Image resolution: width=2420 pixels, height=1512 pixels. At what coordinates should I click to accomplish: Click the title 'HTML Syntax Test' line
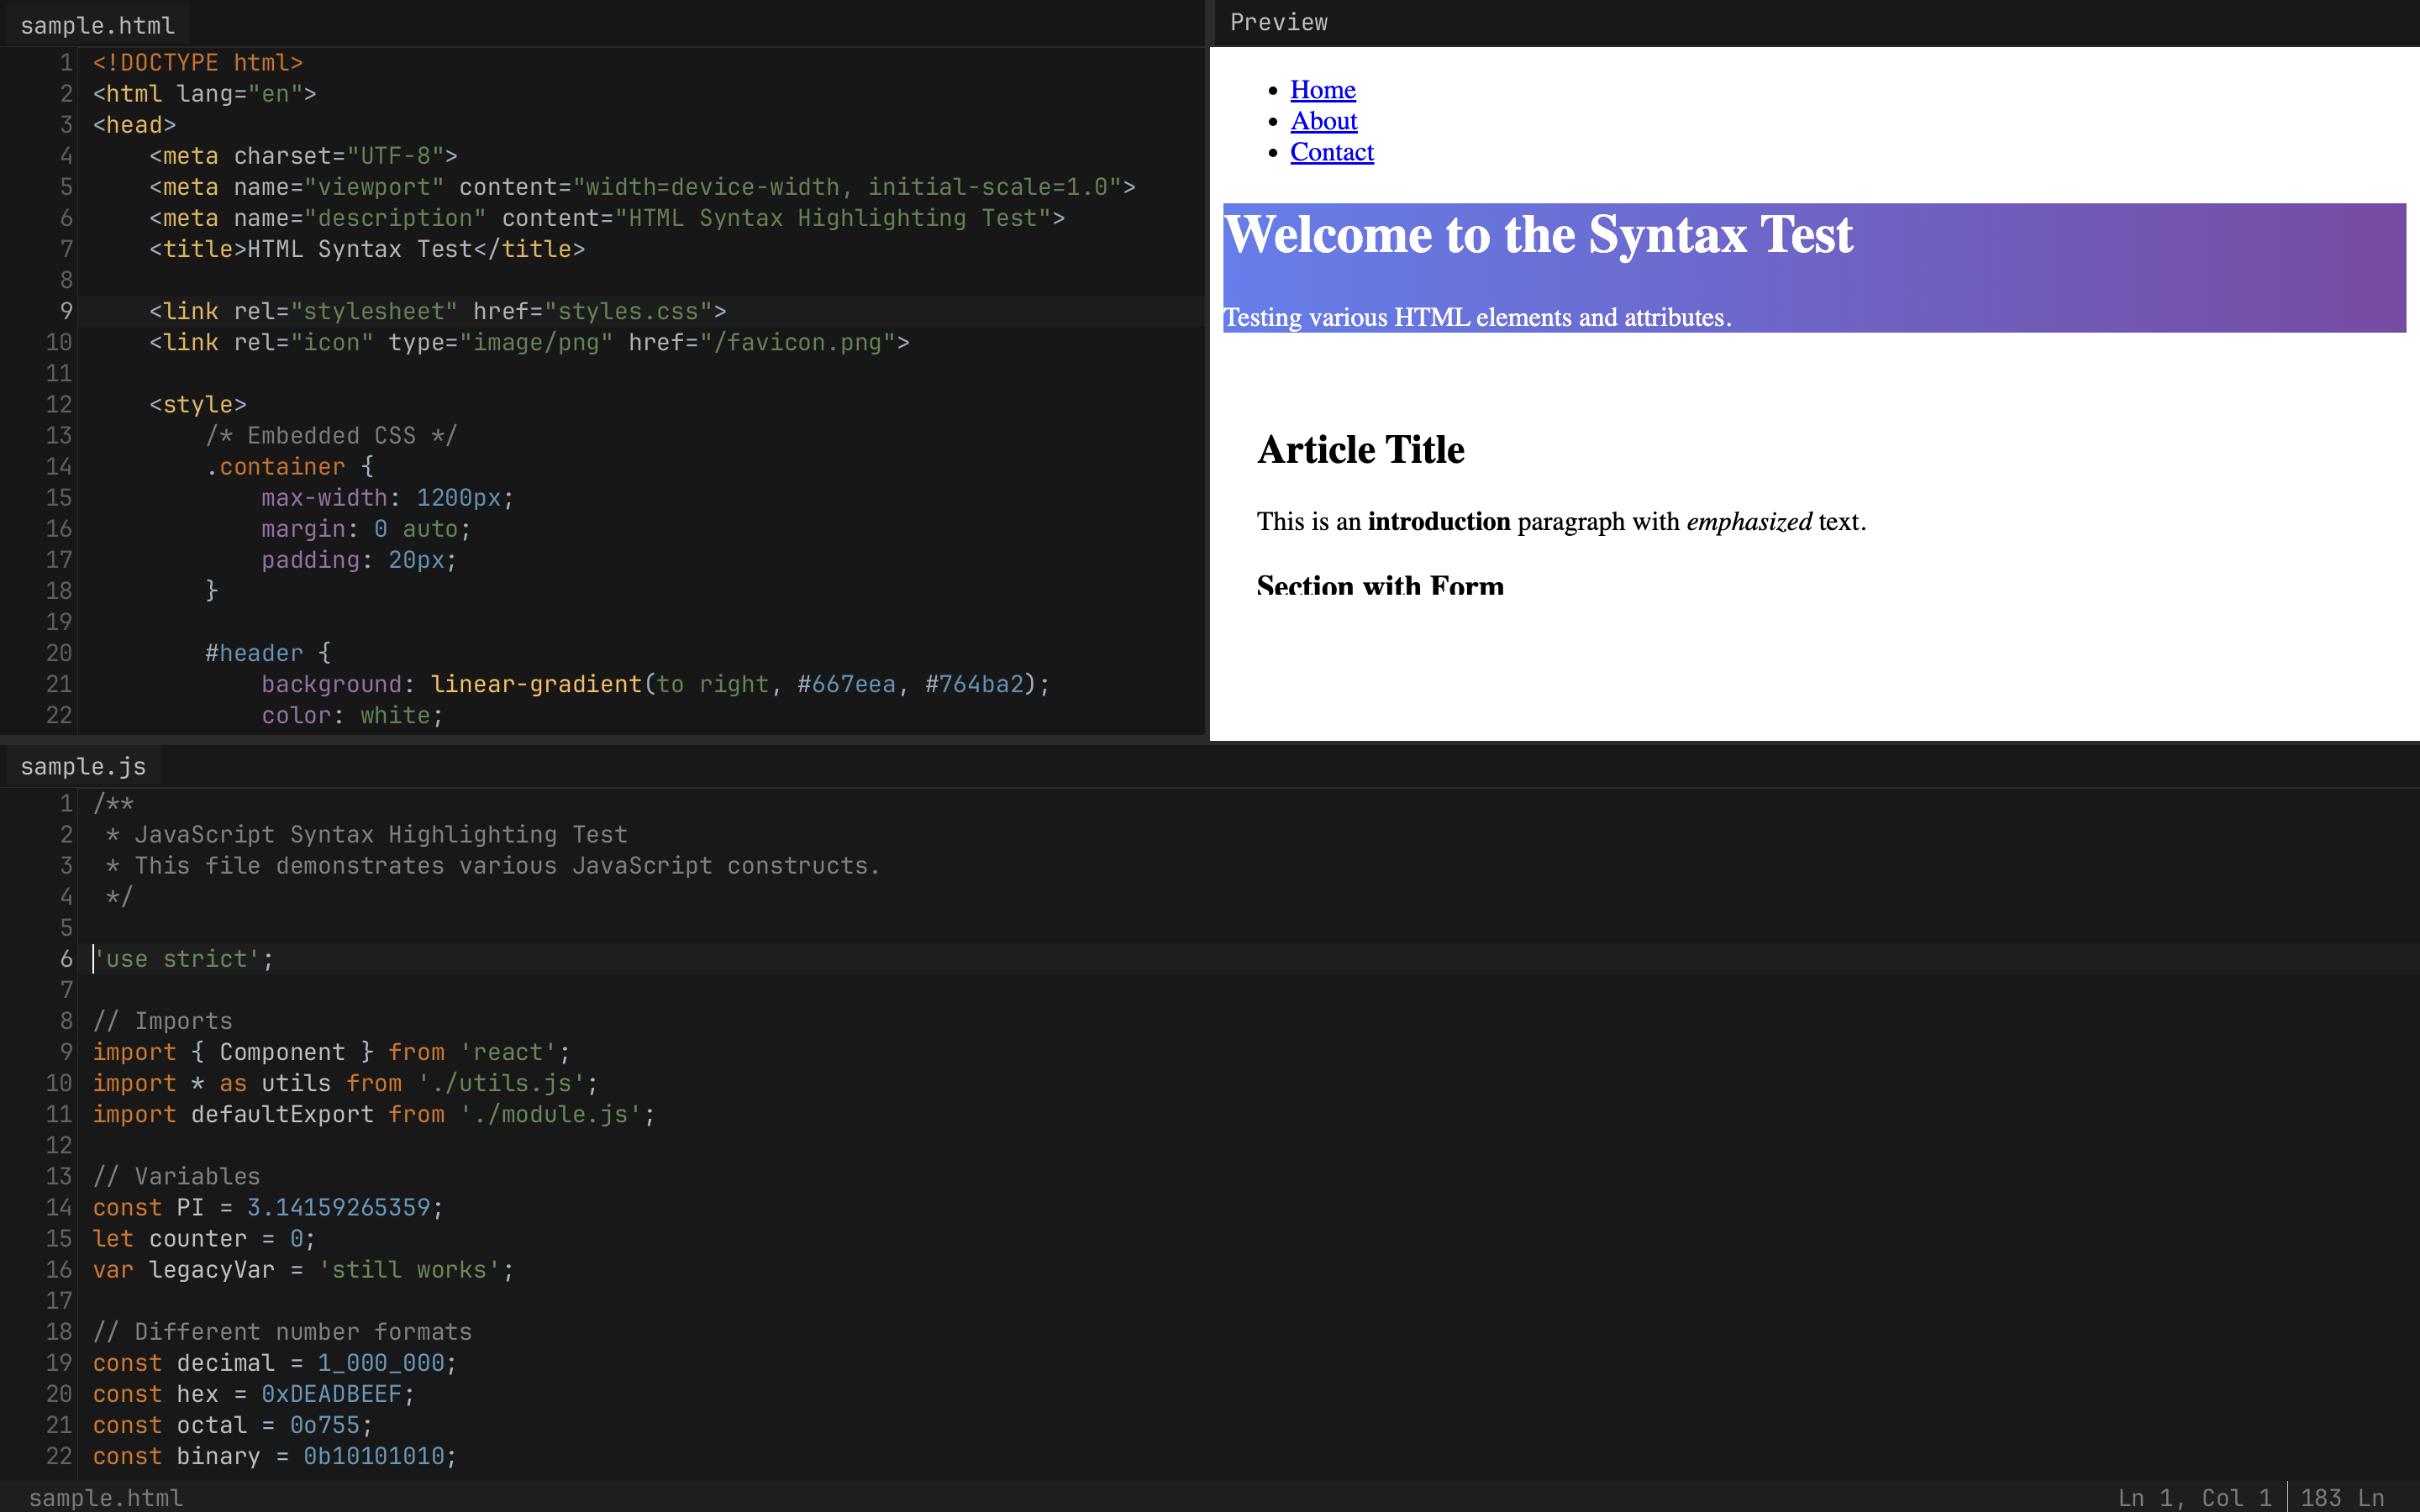point(367,248)
